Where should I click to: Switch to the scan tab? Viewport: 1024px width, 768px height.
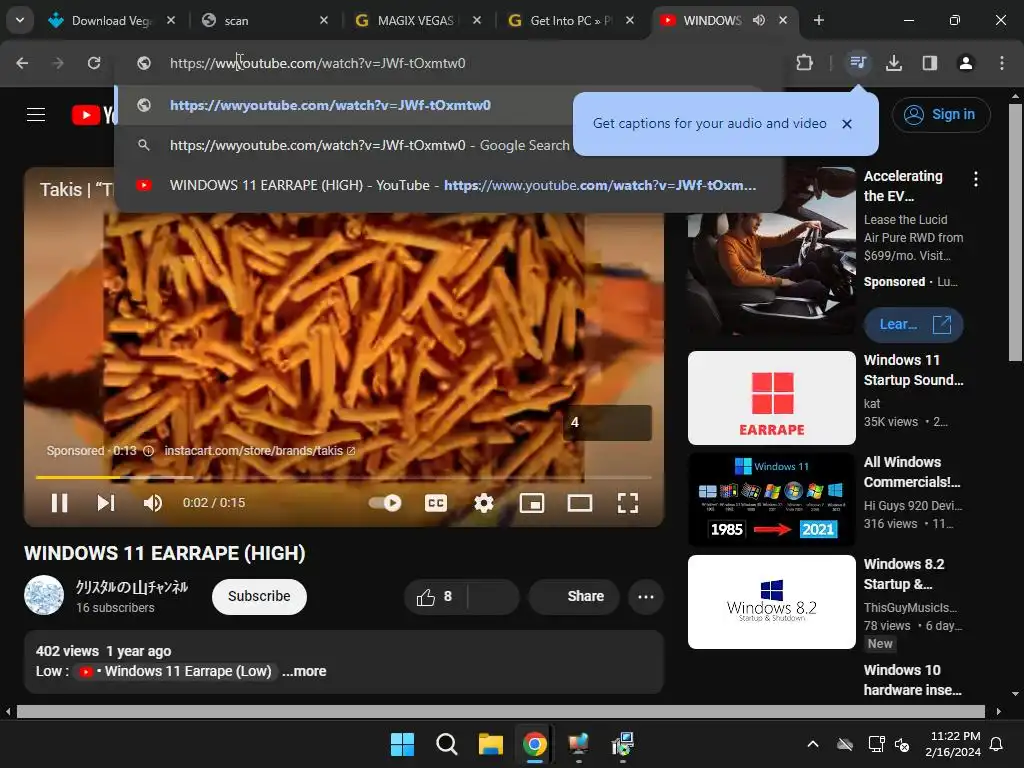click(x=263, y=20)
